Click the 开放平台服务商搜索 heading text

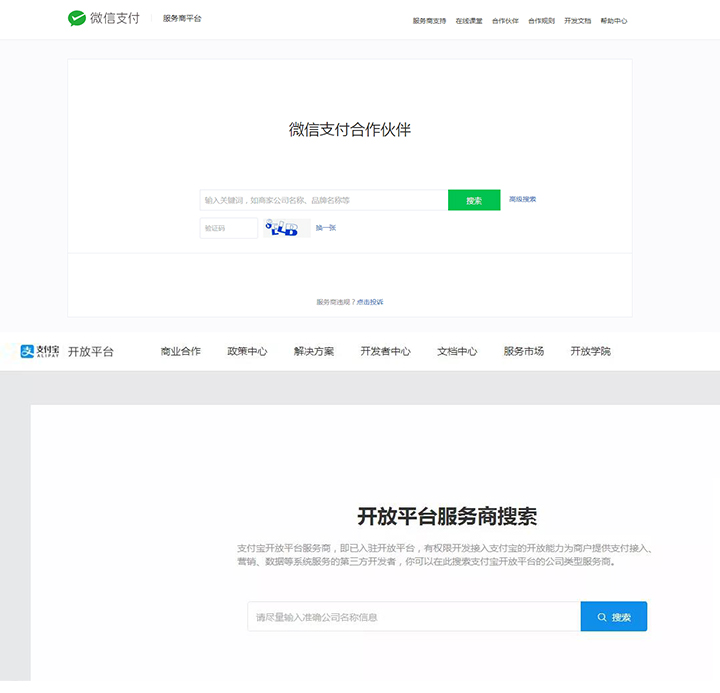tap(447, 516)
